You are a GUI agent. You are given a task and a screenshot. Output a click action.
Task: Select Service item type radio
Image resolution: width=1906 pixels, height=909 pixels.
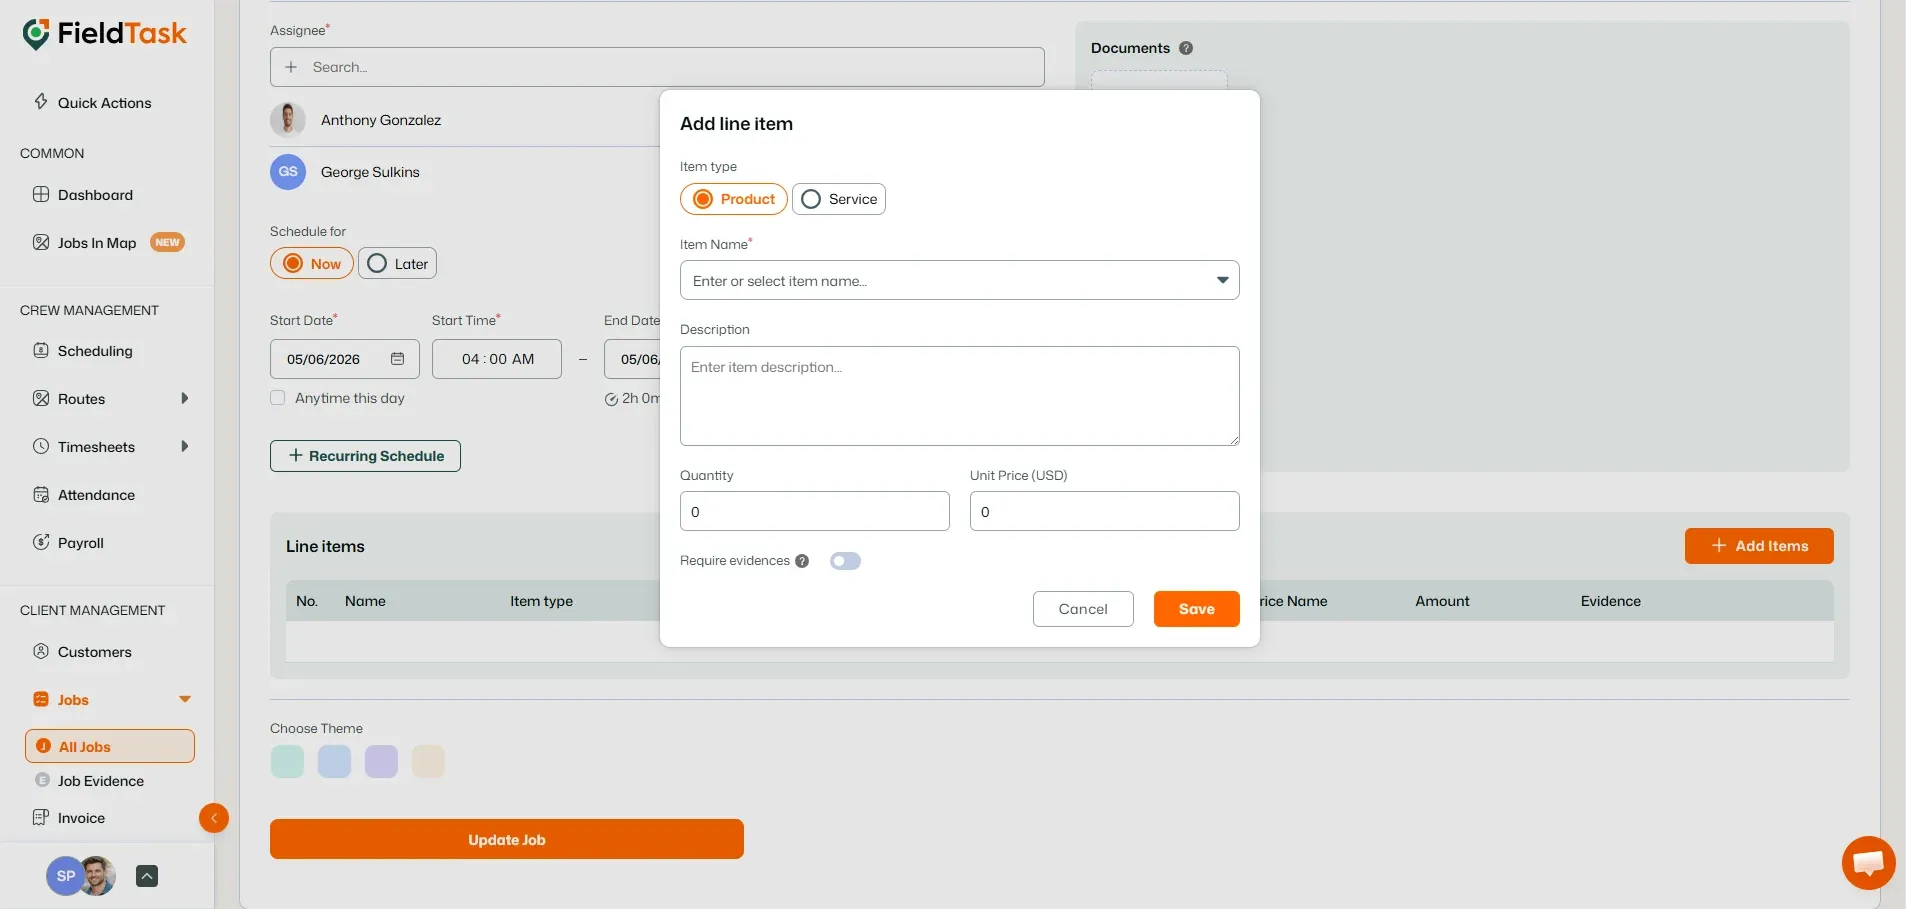point(839,199)
